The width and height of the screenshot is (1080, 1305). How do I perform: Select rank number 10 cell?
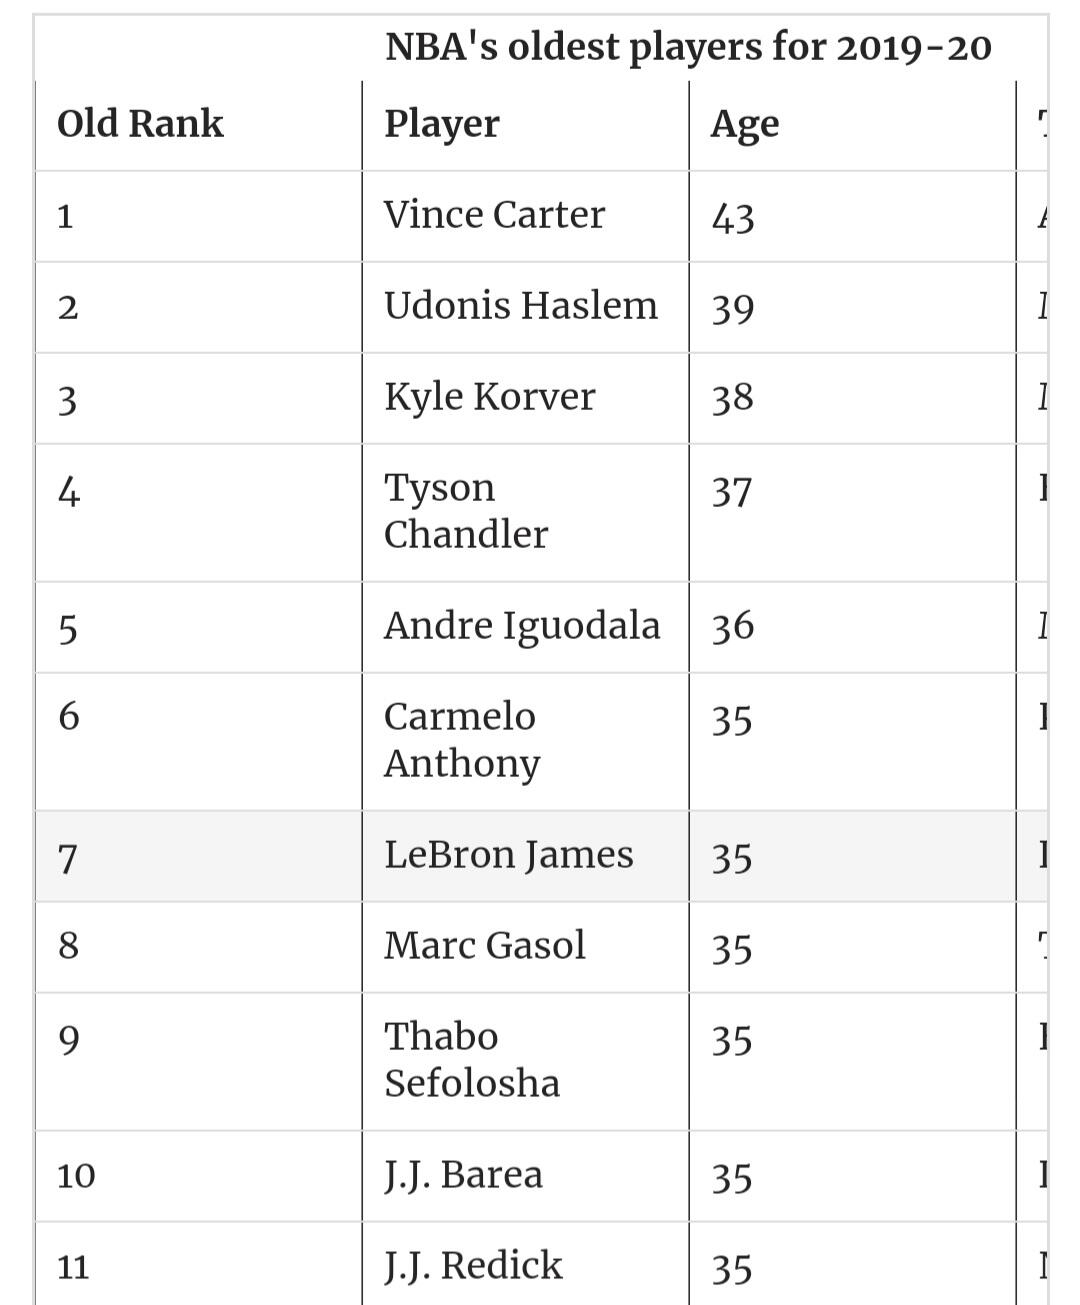(x=198, y=1176)
